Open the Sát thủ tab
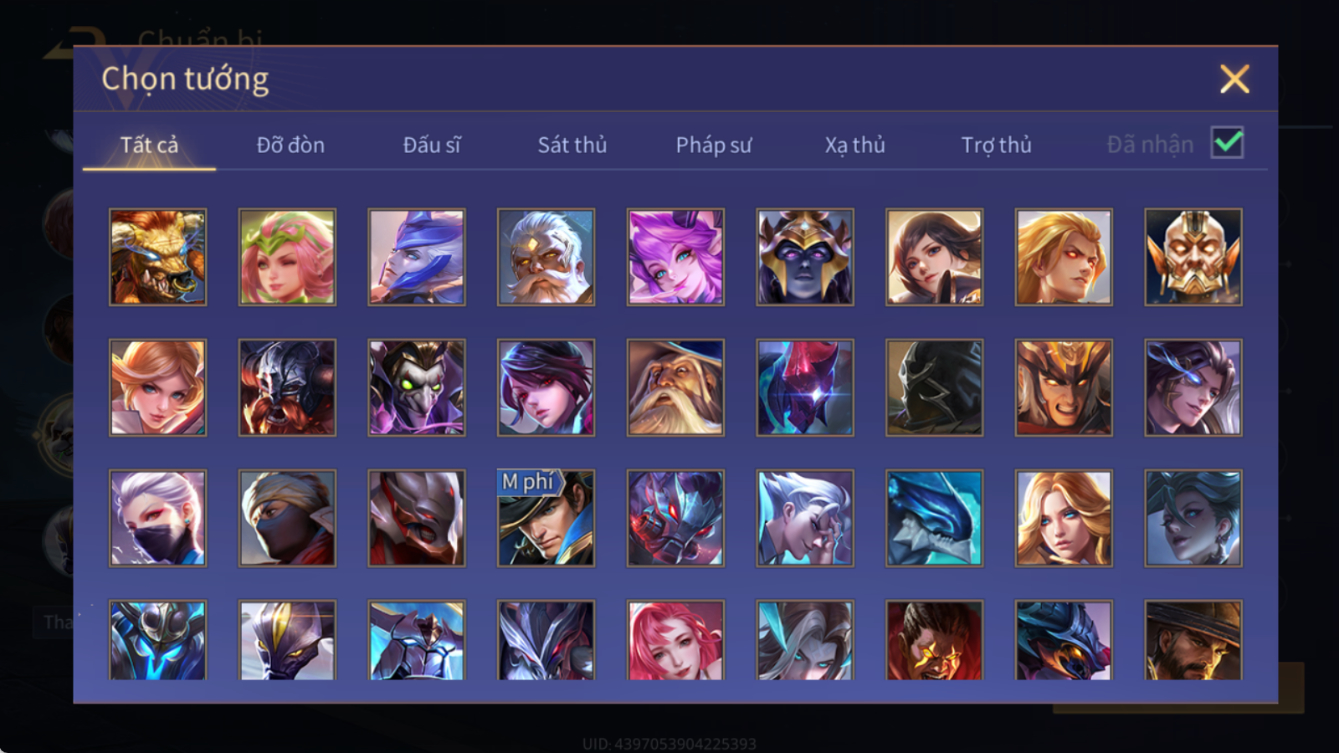The width and height of the screenshot is (1339, 753). [x=572, y=145]
